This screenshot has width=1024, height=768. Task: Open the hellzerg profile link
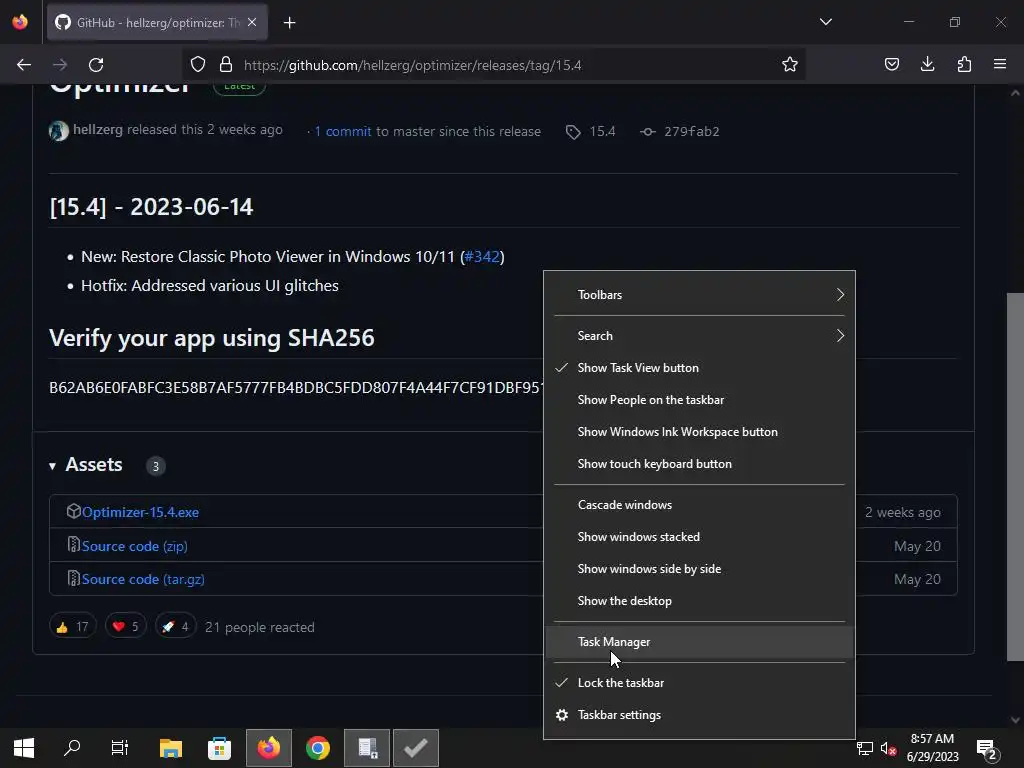pos(98,129)
